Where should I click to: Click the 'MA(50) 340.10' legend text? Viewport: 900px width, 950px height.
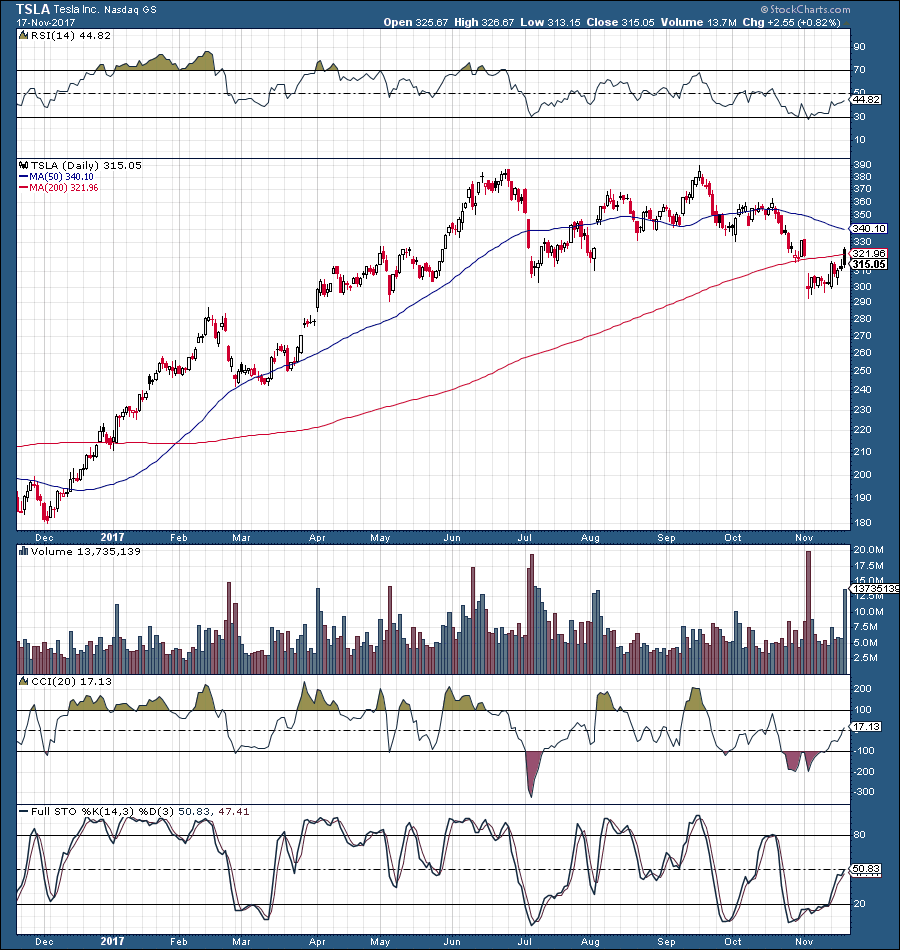[x=61, y=177]
